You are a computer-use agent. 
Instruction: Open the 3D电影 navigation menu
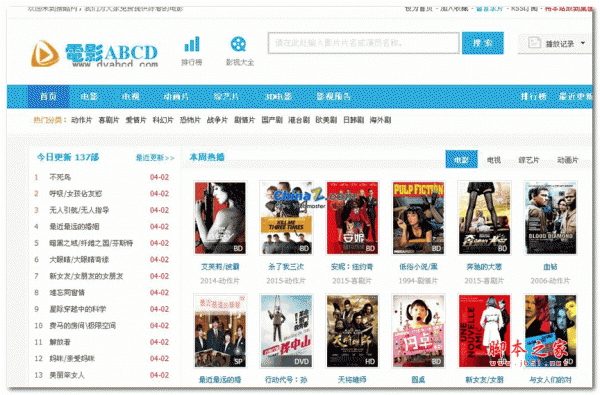coord(278,96)
